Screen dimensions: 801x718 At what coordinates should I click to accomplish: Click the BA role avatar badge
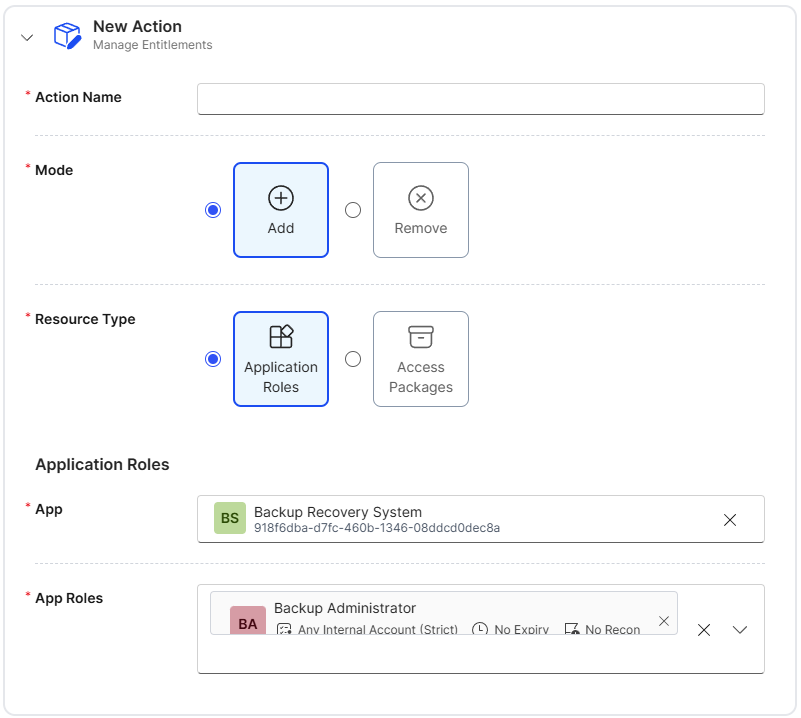coord(248,623)
